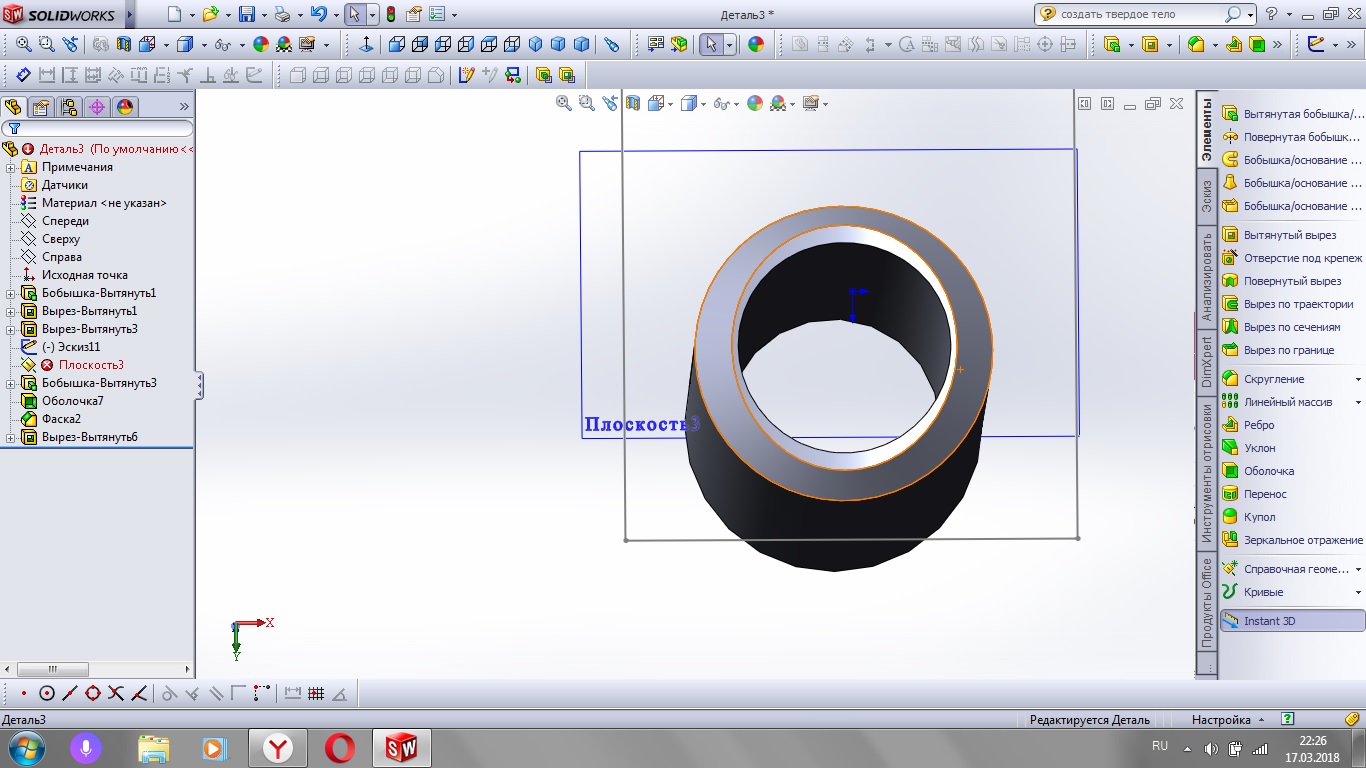Image resolution: width=1366 pixels, height=768 pixels.
Task: Select the Smart Dimension tool
Action: (x=24, y=75)
